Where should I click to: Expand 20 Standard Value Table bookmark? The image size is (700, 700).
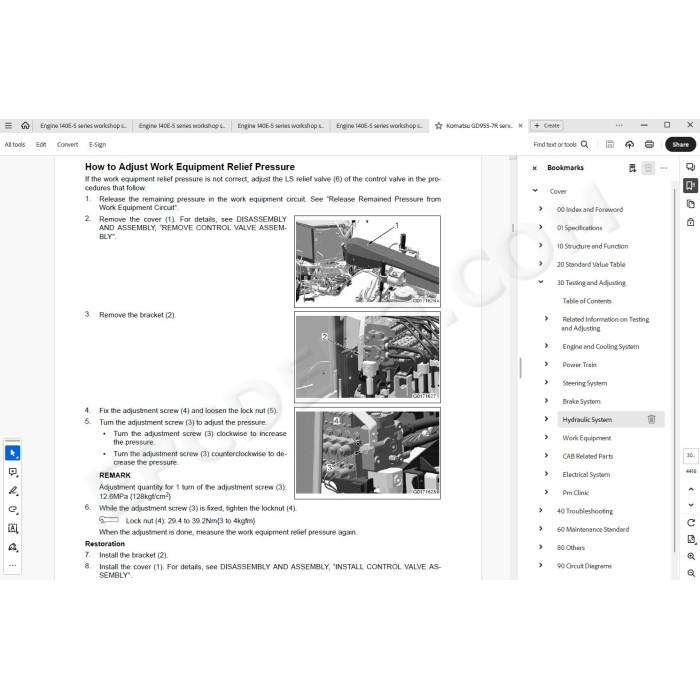[x=541, y=264]
